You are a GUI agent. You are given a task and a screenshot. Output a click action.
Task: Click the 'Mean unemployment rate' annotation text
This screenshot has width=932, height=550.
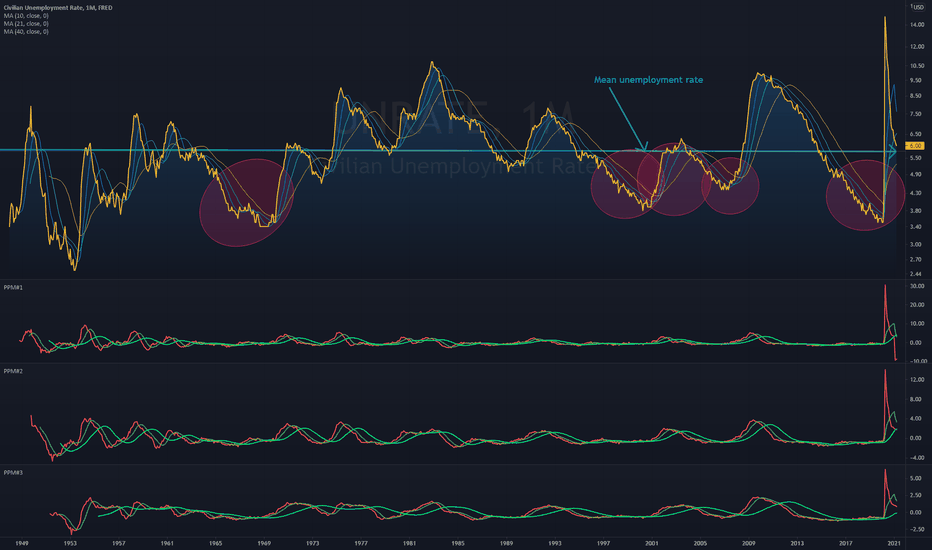(648, 80)
